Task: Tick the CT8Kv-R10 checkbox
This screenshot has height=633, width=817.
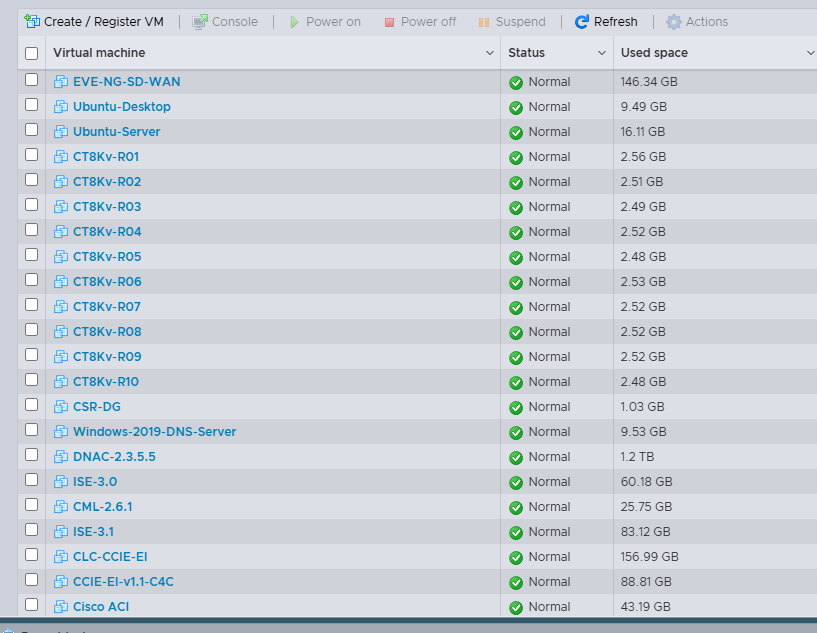Action: pos(31,380)
